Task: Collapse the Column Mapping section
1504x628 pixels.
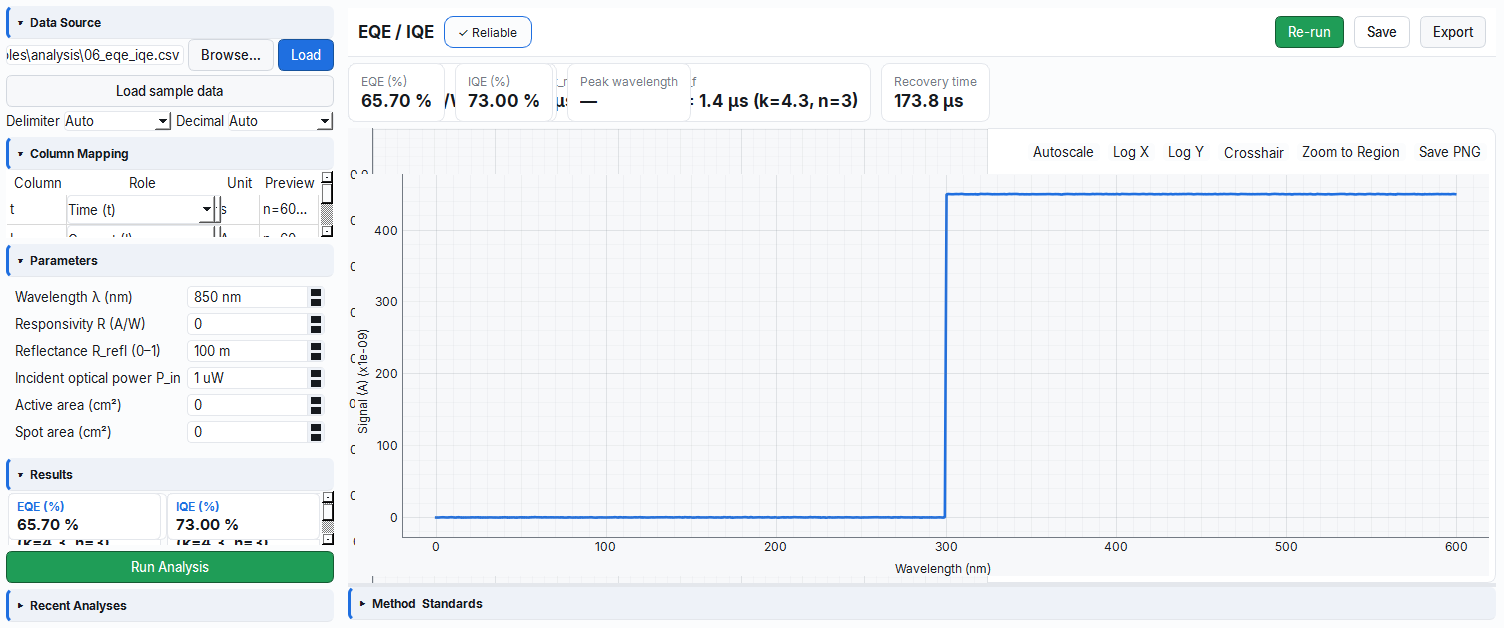Action: pos(169,154)
